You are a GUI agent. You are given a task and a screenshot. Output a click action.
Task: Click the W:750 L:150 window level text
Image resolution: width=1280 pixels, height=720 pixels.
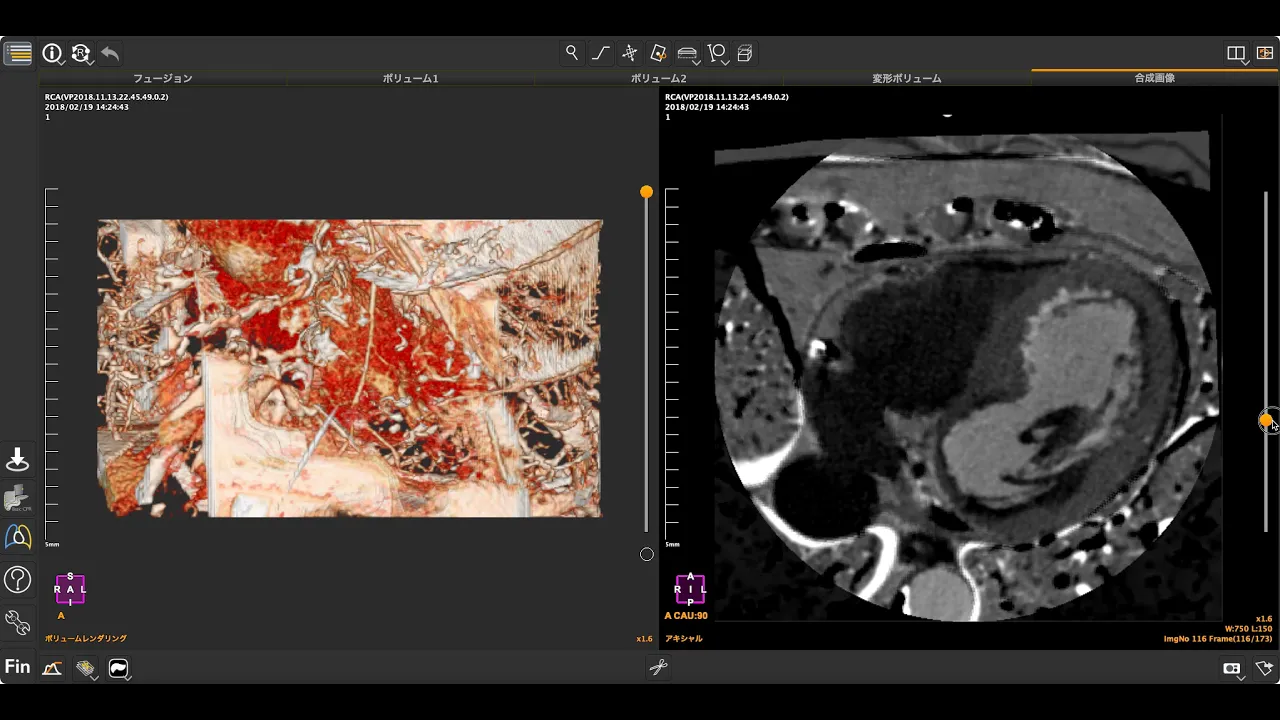[1248, 629]
